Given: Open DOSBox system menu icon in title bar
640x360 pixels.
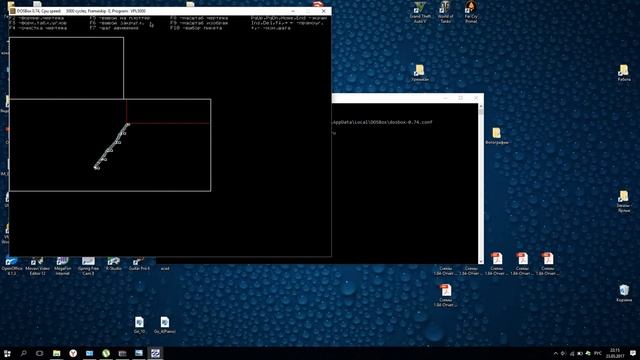Looking at the screenshot, I should tap(13, 11).
